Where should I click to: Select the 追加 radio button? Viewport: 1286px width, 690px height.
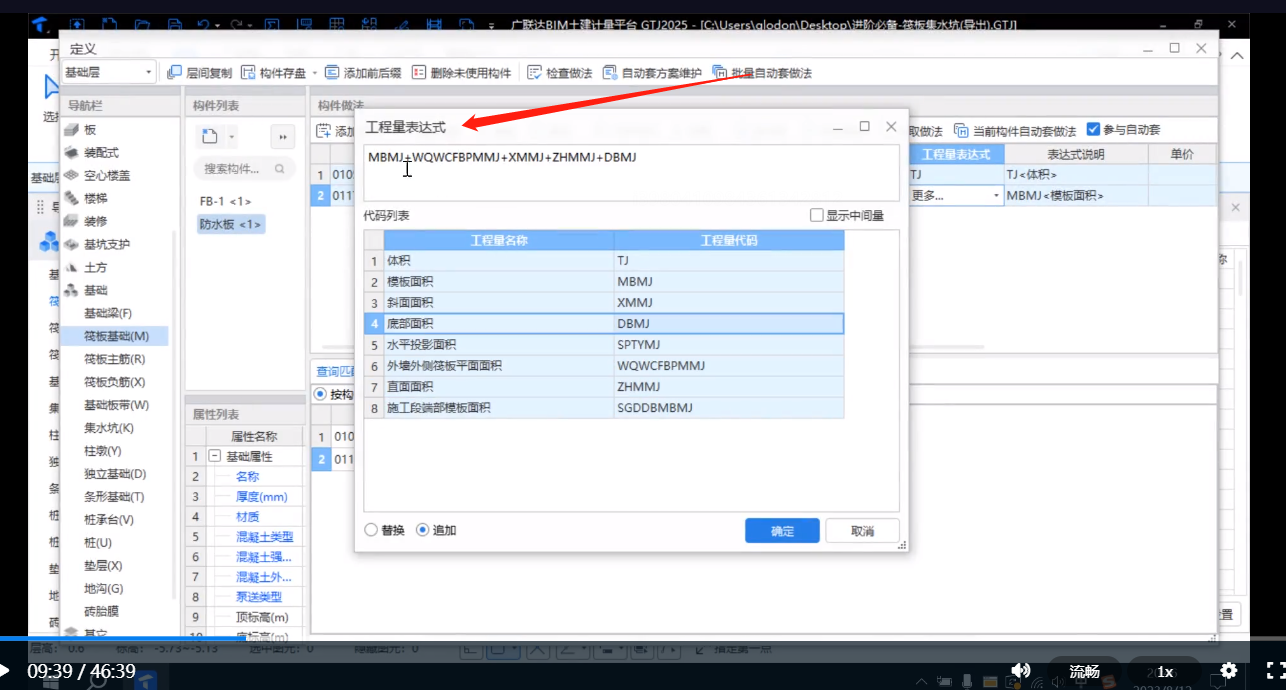422,530
